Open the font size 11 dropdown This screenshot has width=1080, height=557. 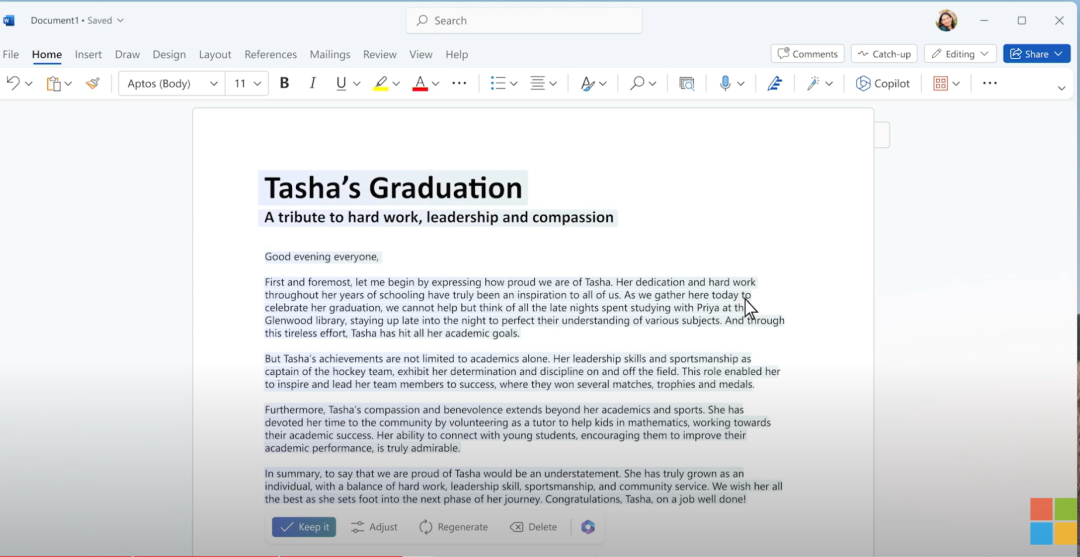[257, 84]
